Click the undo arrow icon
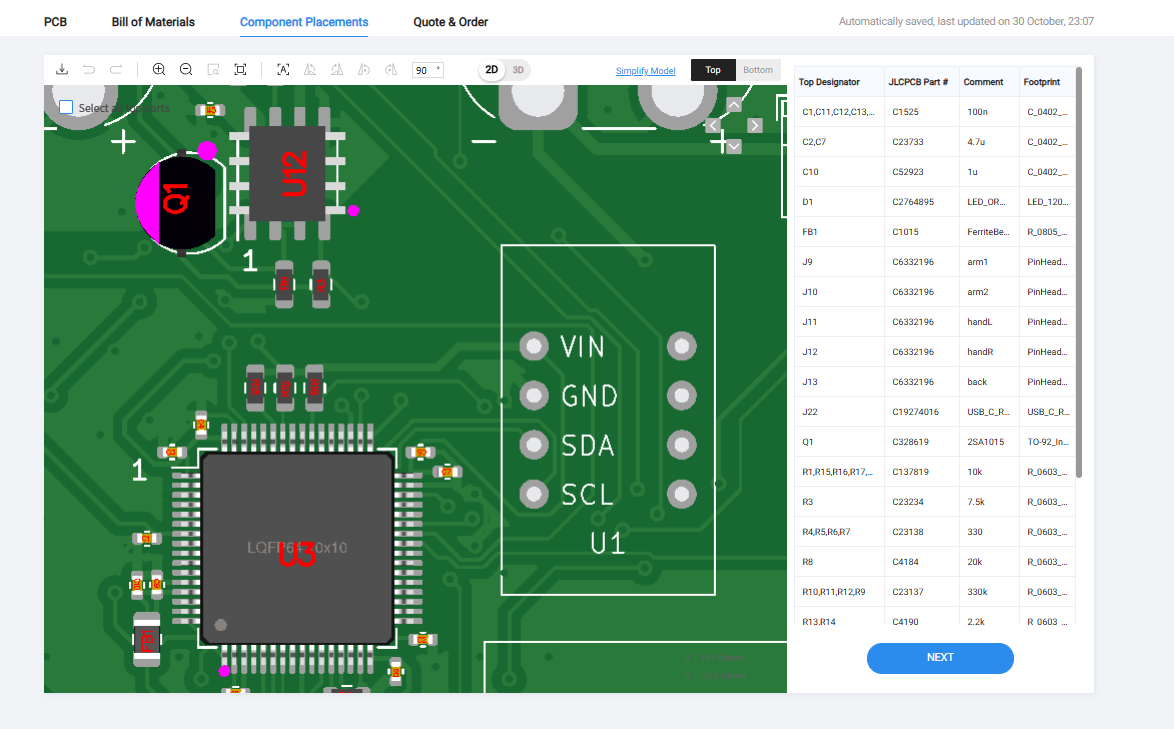The image size is (1174, 729). point(89,69)
